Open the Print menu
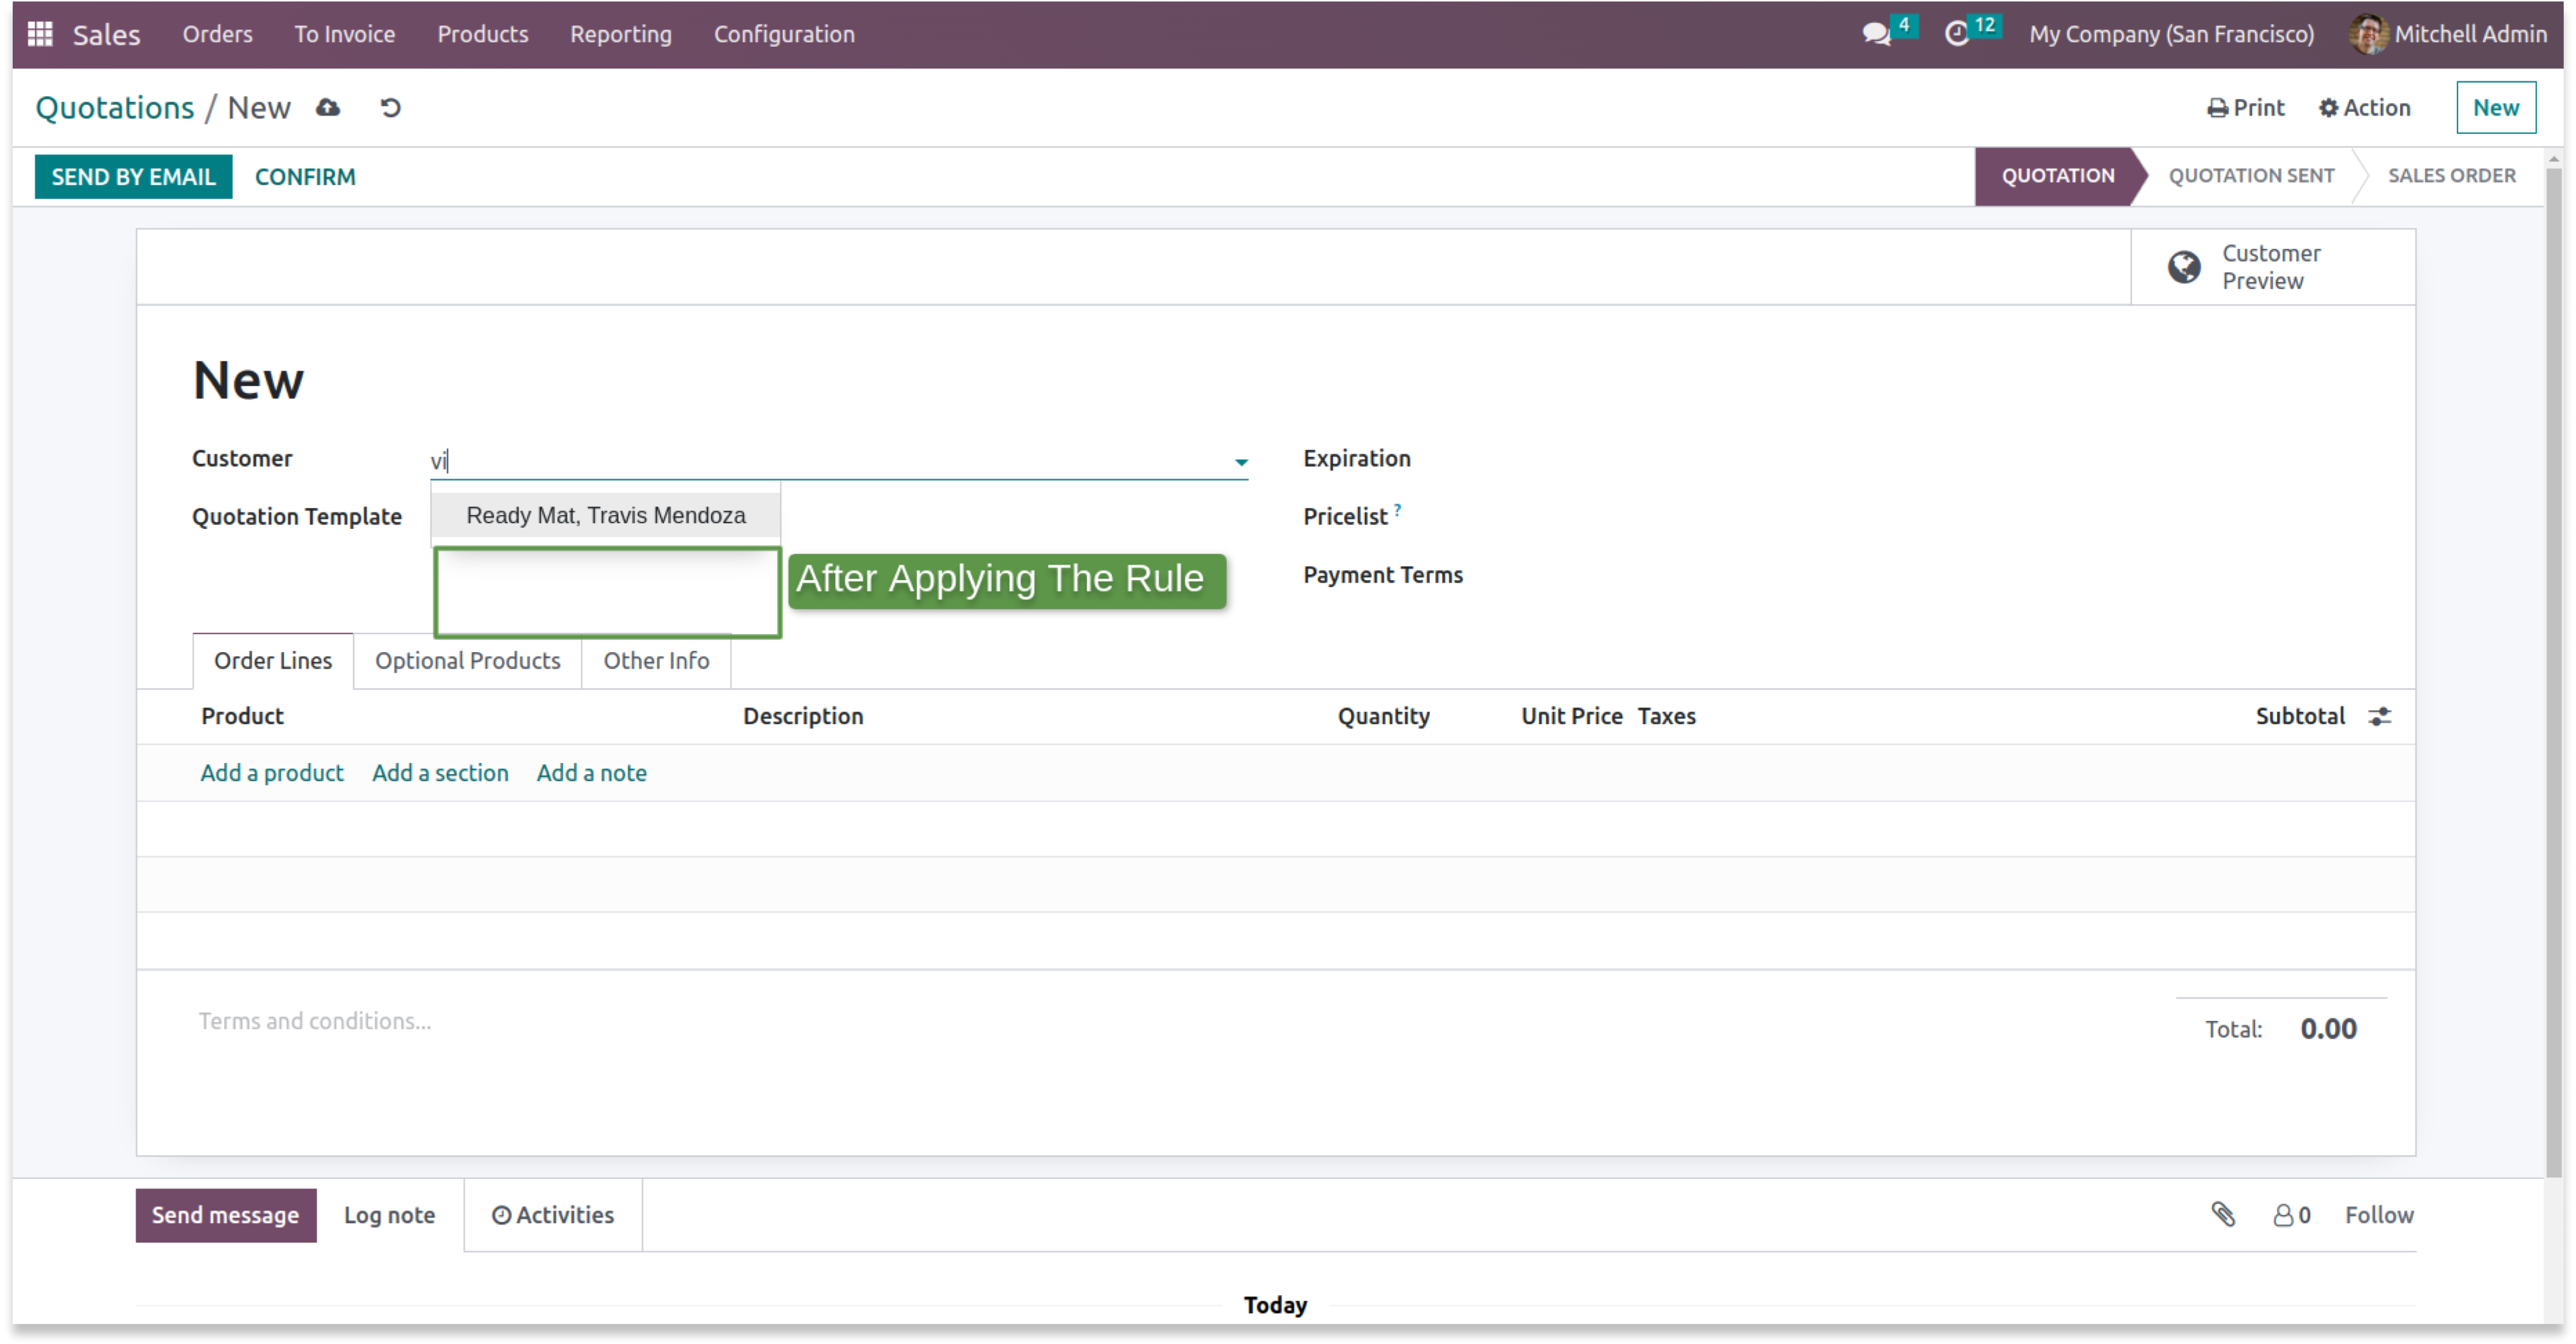The height and width of the screenshot is (1344, 2576). coord(2245,107)
